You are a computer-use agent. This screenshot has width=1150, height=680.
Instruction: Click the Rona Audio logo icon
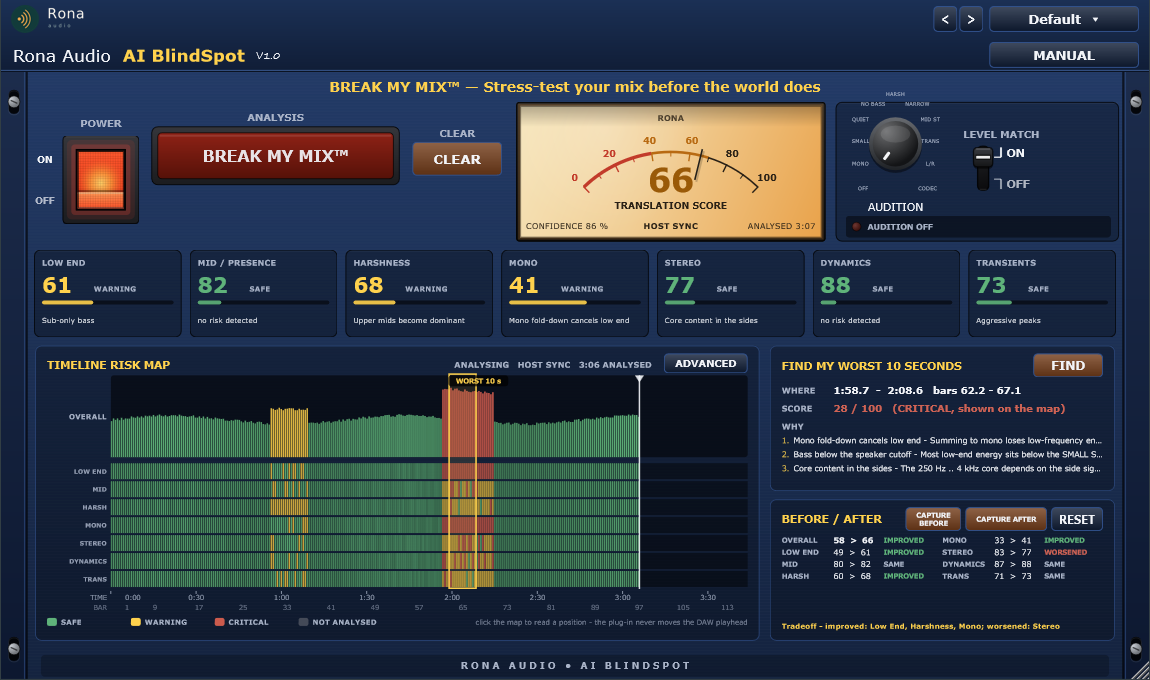coord(25,19)
